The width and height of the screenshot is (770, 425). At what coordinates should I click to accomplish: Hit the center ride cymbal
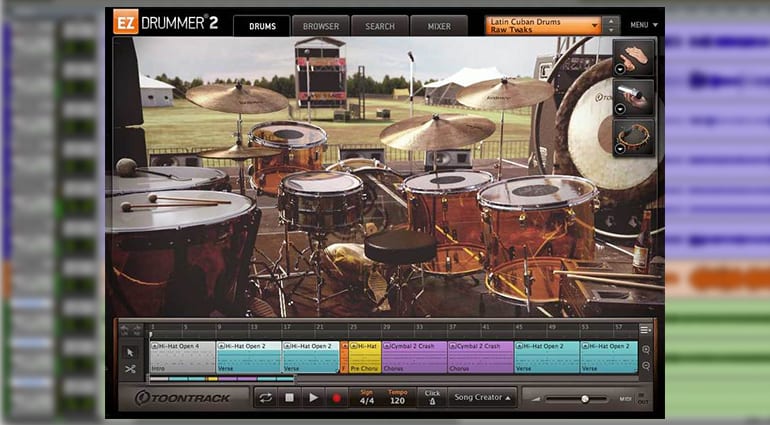click(437, 132)
